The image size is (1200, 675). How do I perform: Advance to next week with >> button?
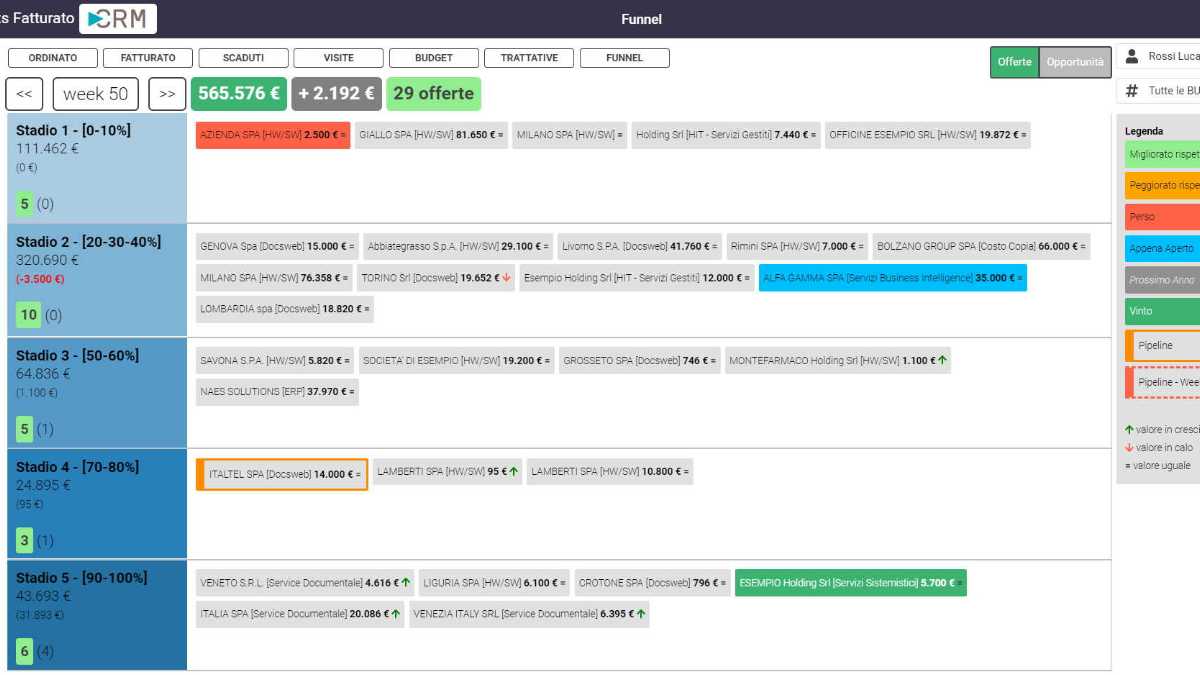(x=167, y=94)
